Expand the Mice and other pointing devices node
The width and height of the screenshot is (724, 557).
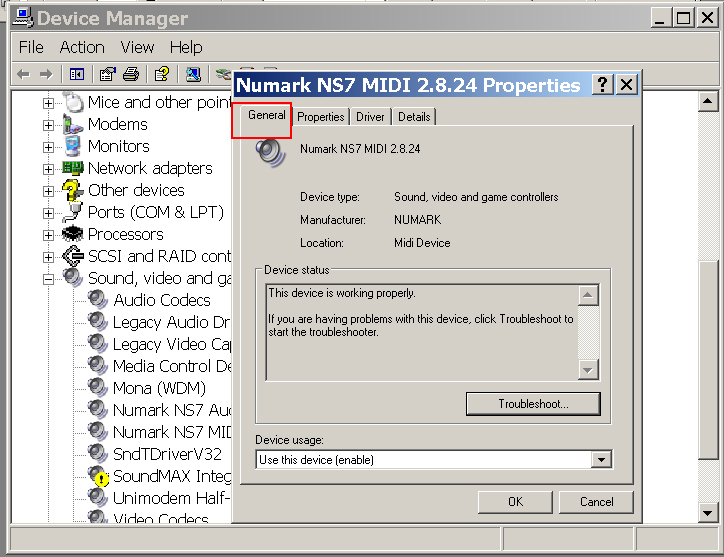(x=48, y=103)
